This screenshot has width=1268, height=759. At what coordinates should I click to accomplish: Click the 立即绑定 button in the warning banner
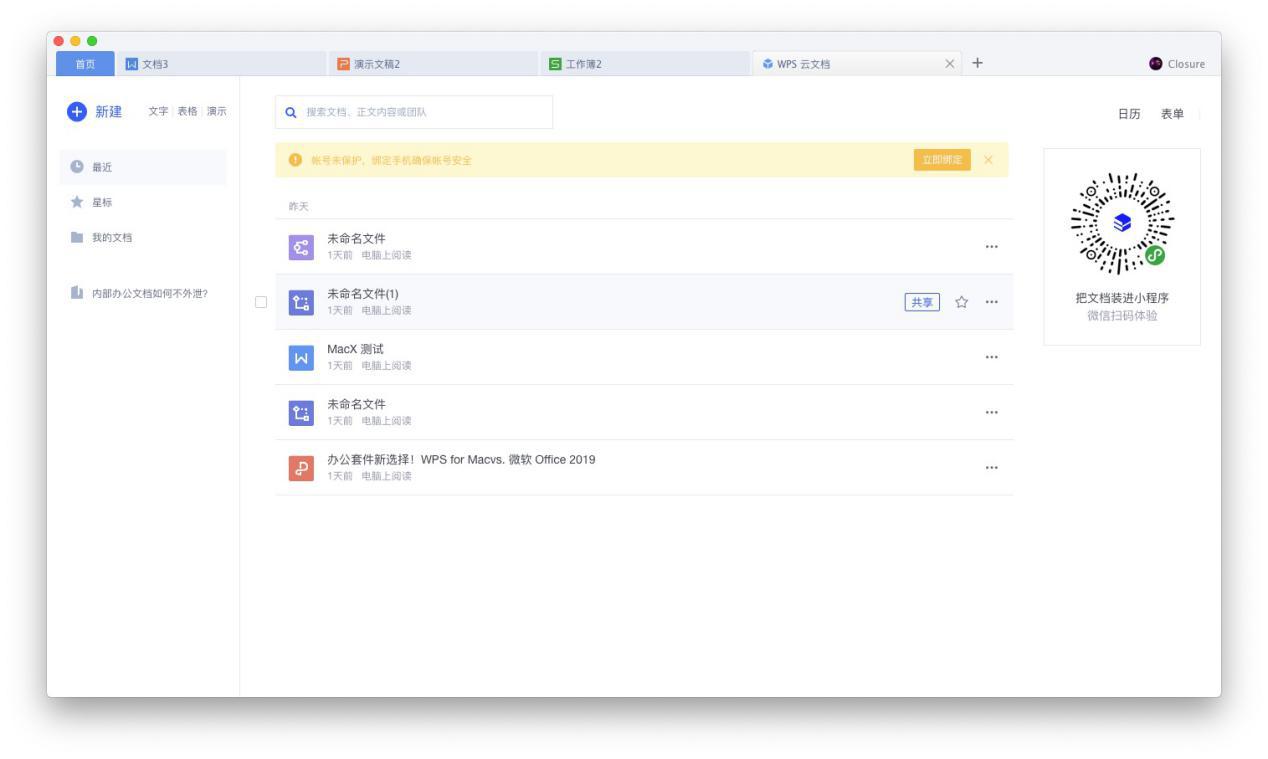click(x=942, y=159)
